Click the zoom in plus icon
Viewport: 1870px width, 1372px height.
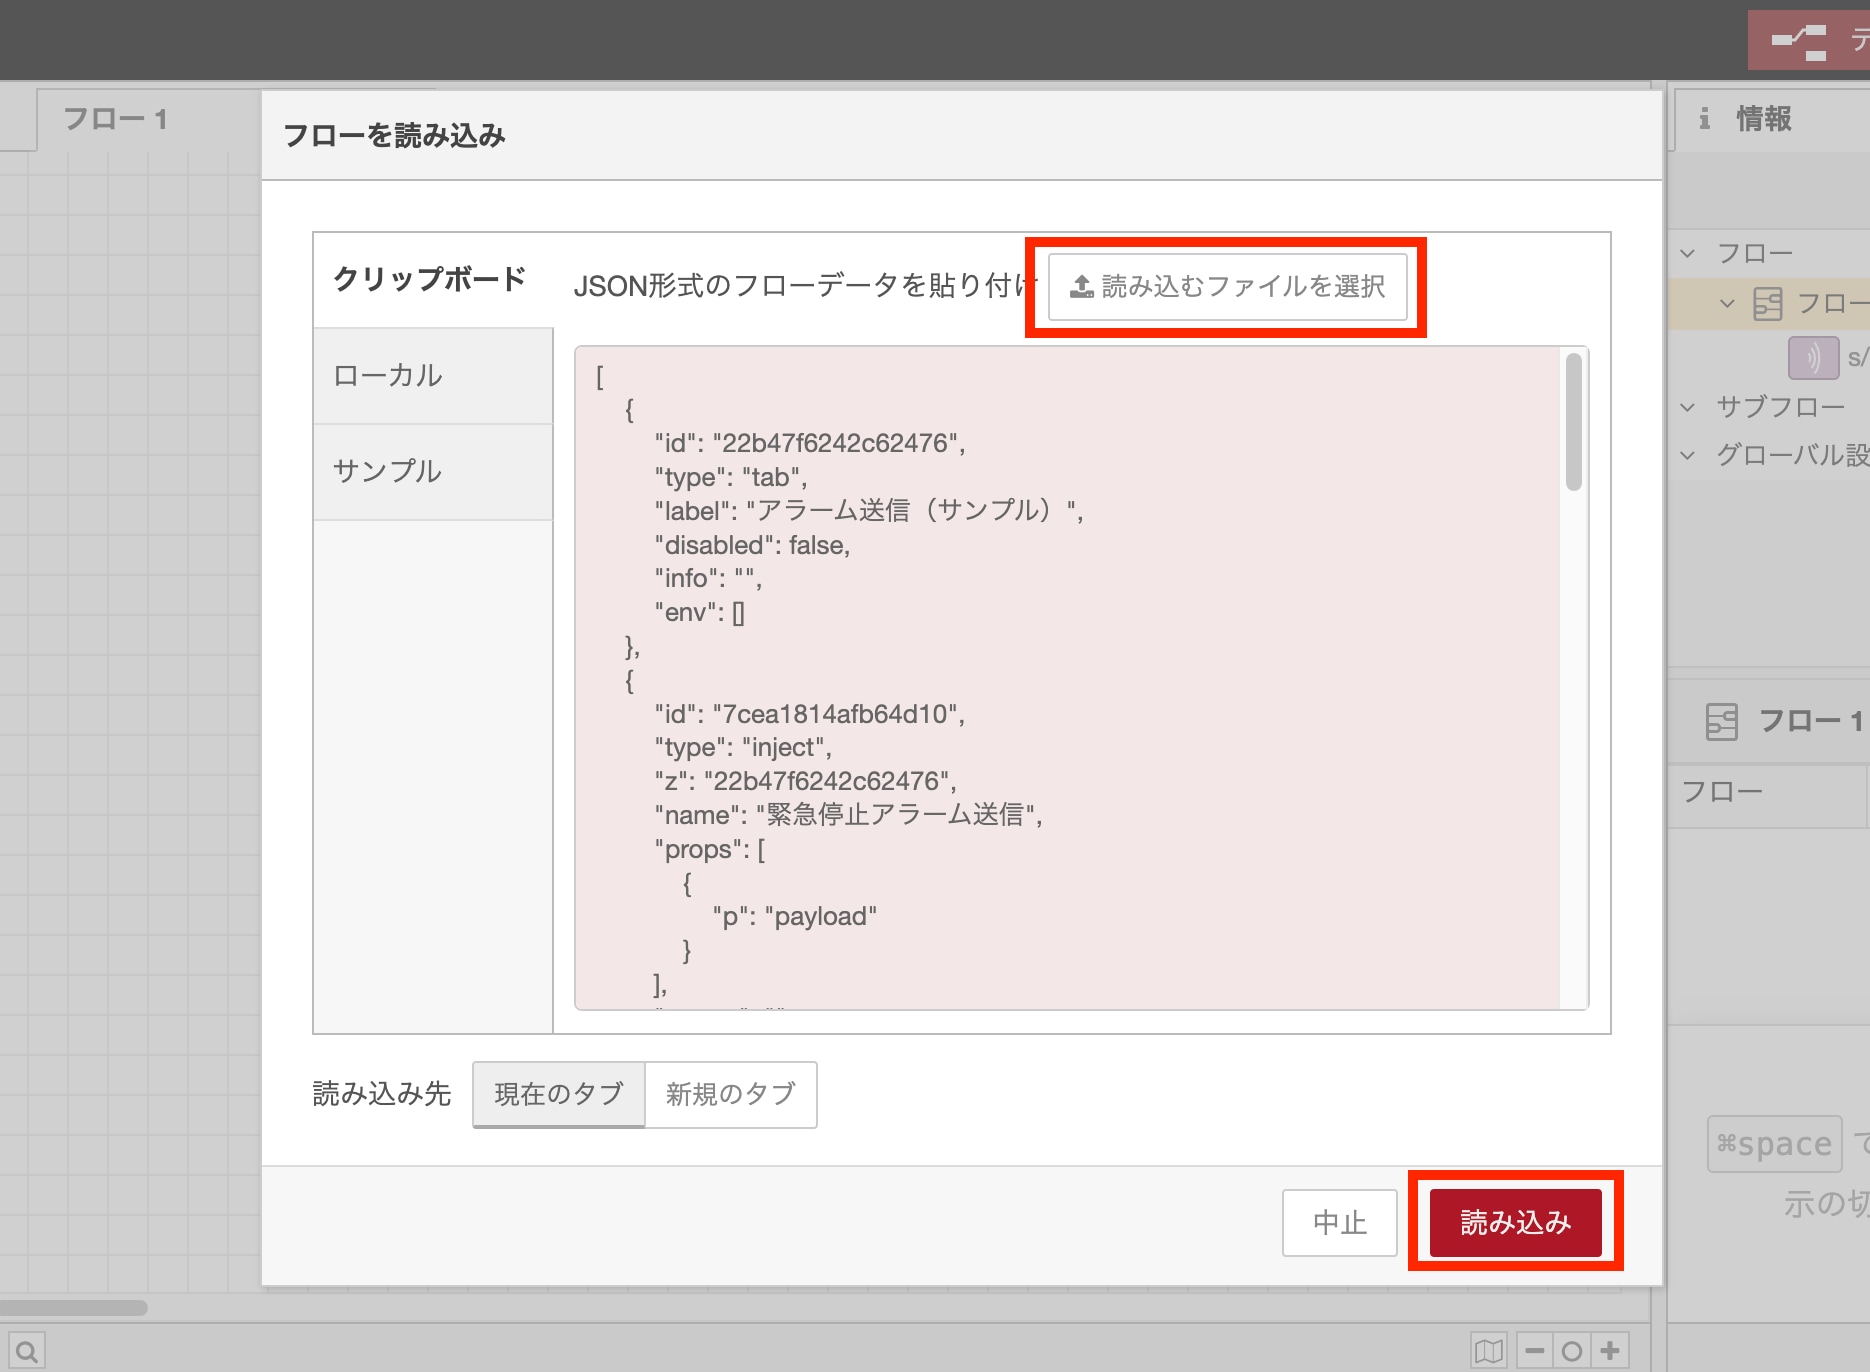click(x=1610, y=1352)
